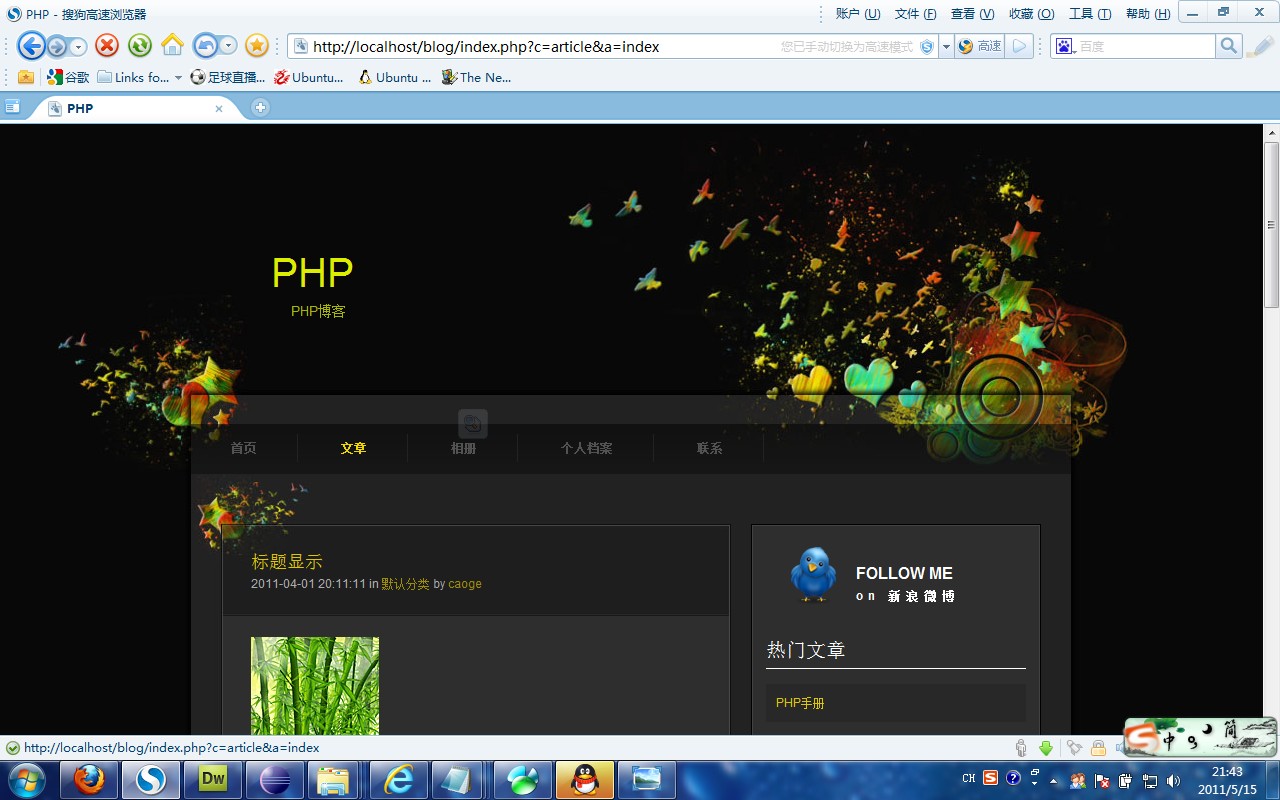This screenshot has height=800, width=1280.
Task: Open the 查看 (V) menu
Action: pyautogui.click(x=973, y=14)
